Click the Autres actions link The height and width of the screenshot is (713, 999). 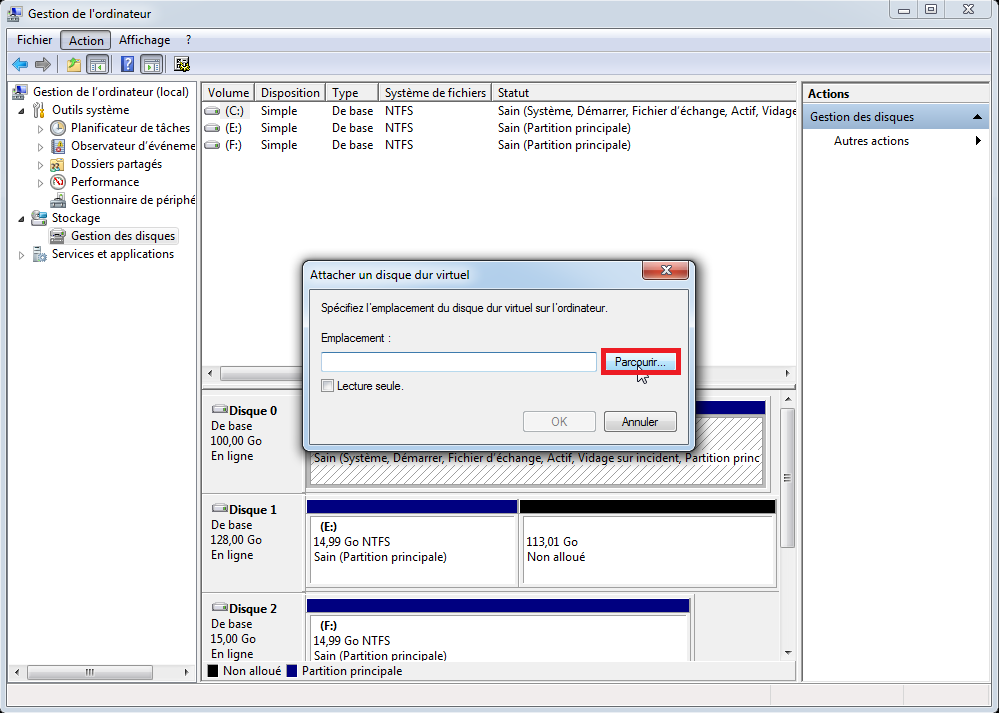coord(871,141)
